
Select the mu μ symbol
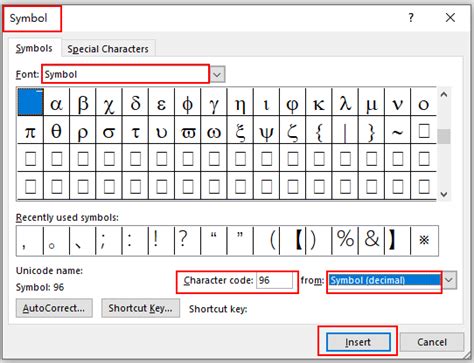371,102
